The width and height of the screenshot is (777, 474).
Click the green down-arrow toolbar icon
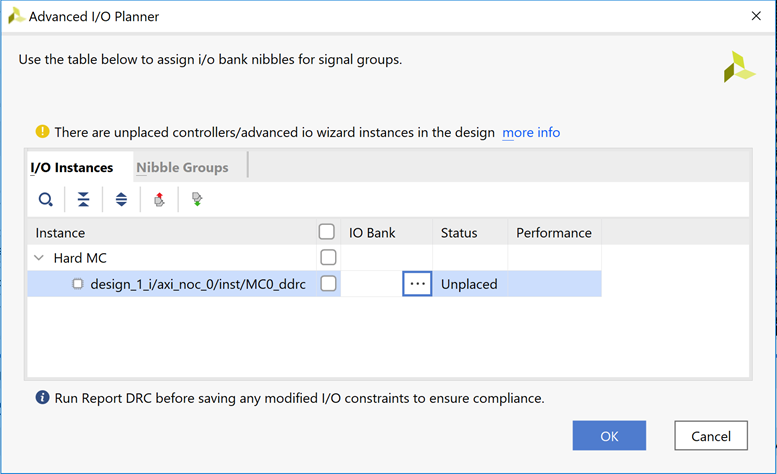[x=196, y=200]
